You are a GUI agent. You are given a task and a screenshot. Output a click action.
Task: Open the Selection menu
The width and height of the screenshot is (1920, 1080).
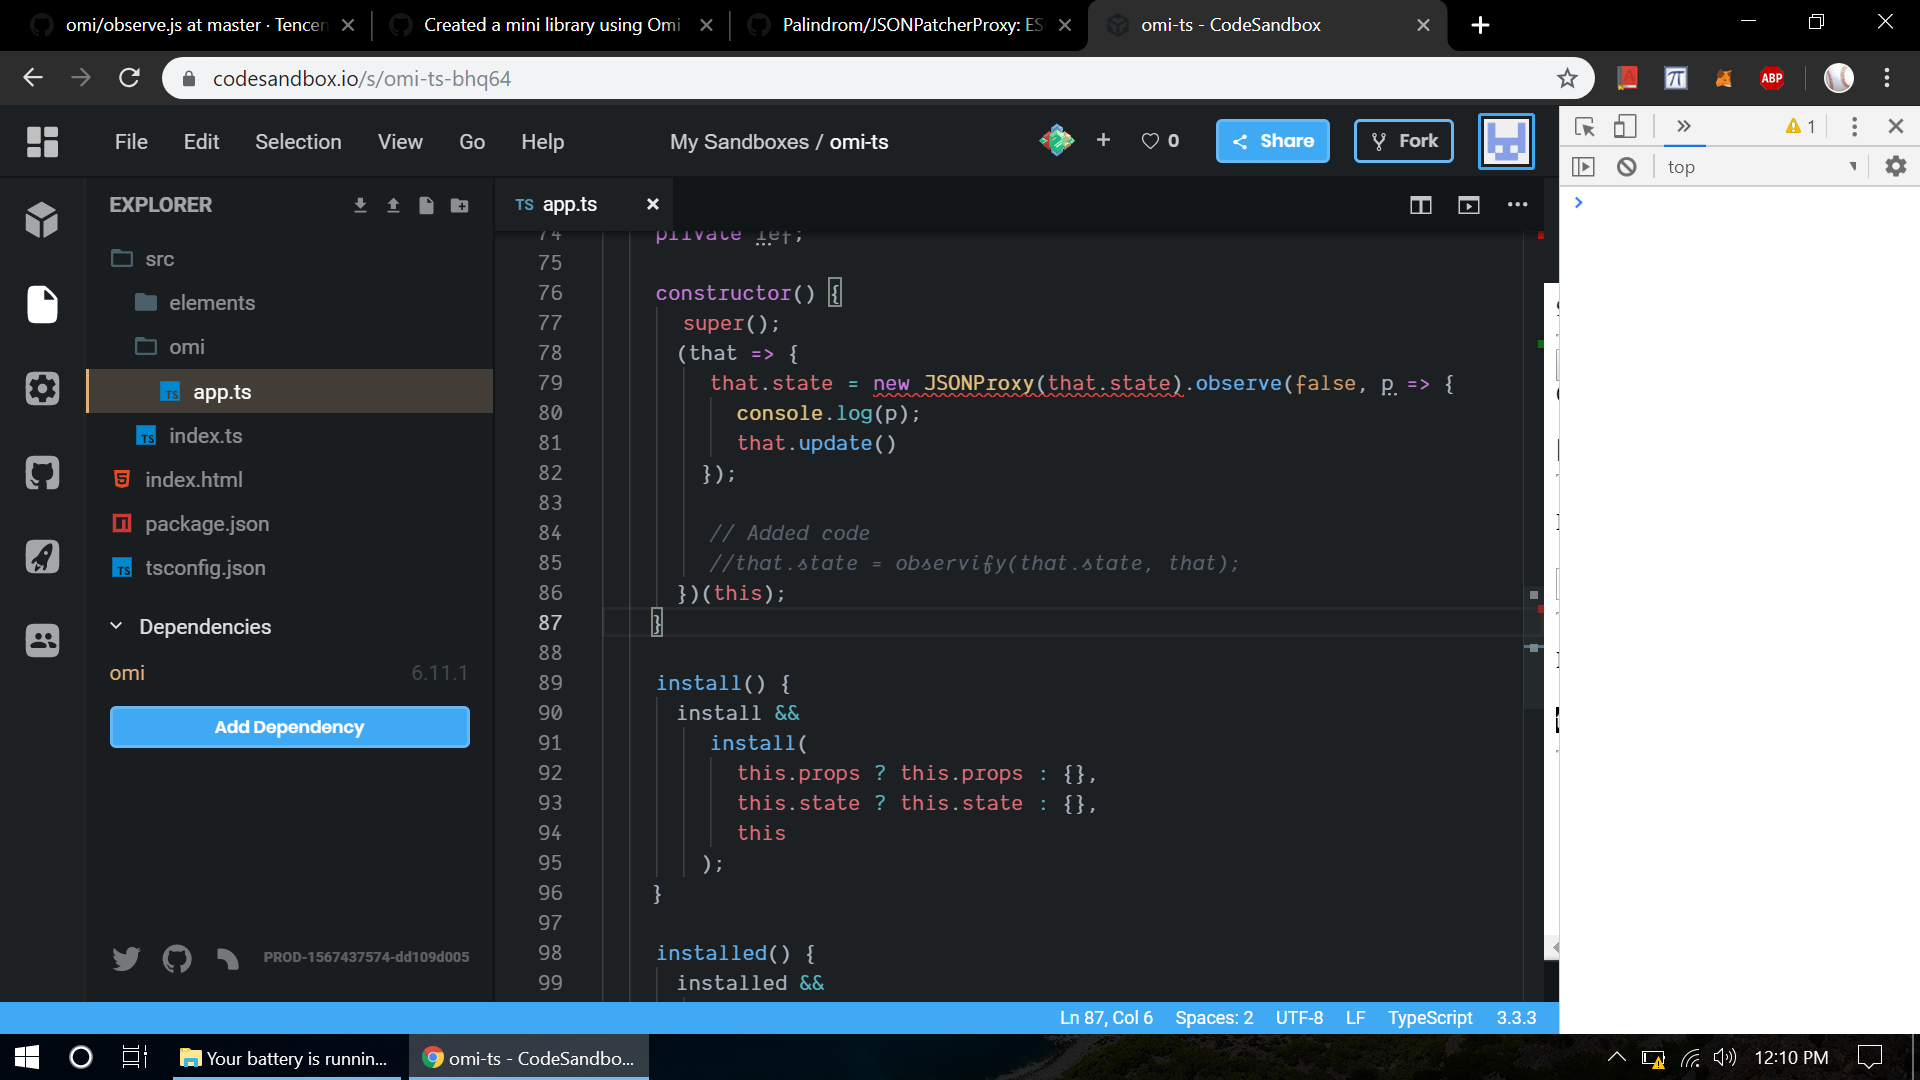pos(298,142)
